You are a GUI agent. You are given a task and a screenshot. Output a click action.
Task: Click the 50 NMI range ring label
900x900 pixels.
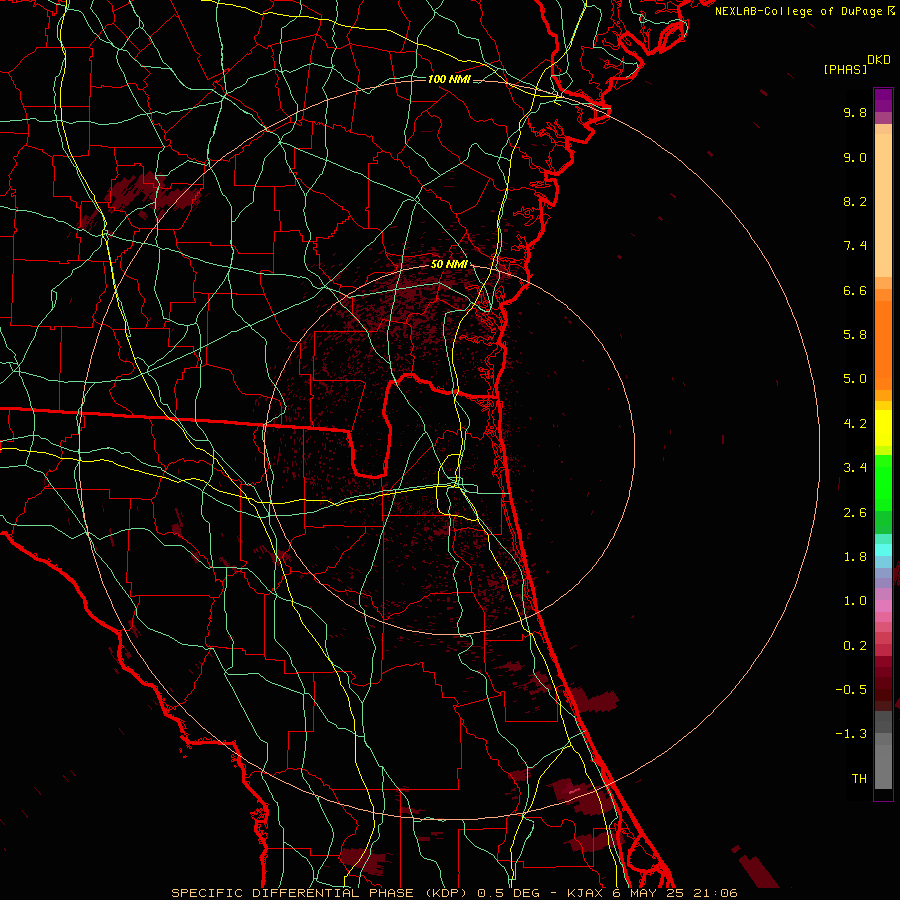tap(449, 264)
